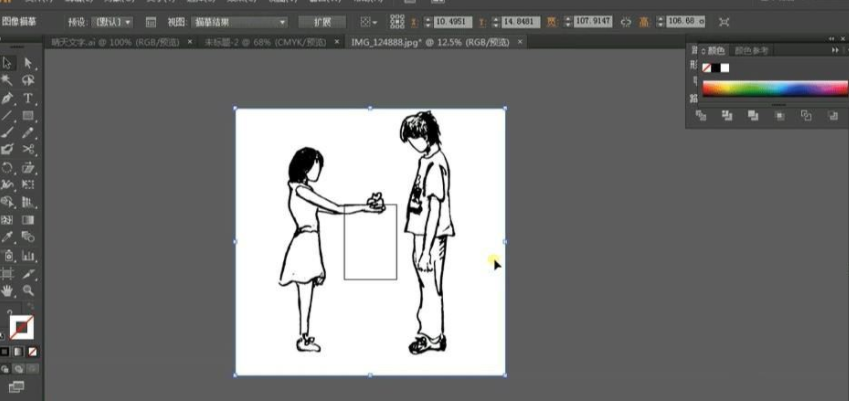Click the Y coordinate field 14.8481
Viewport: 849px width, 401px height.
(x=521, y=22)
